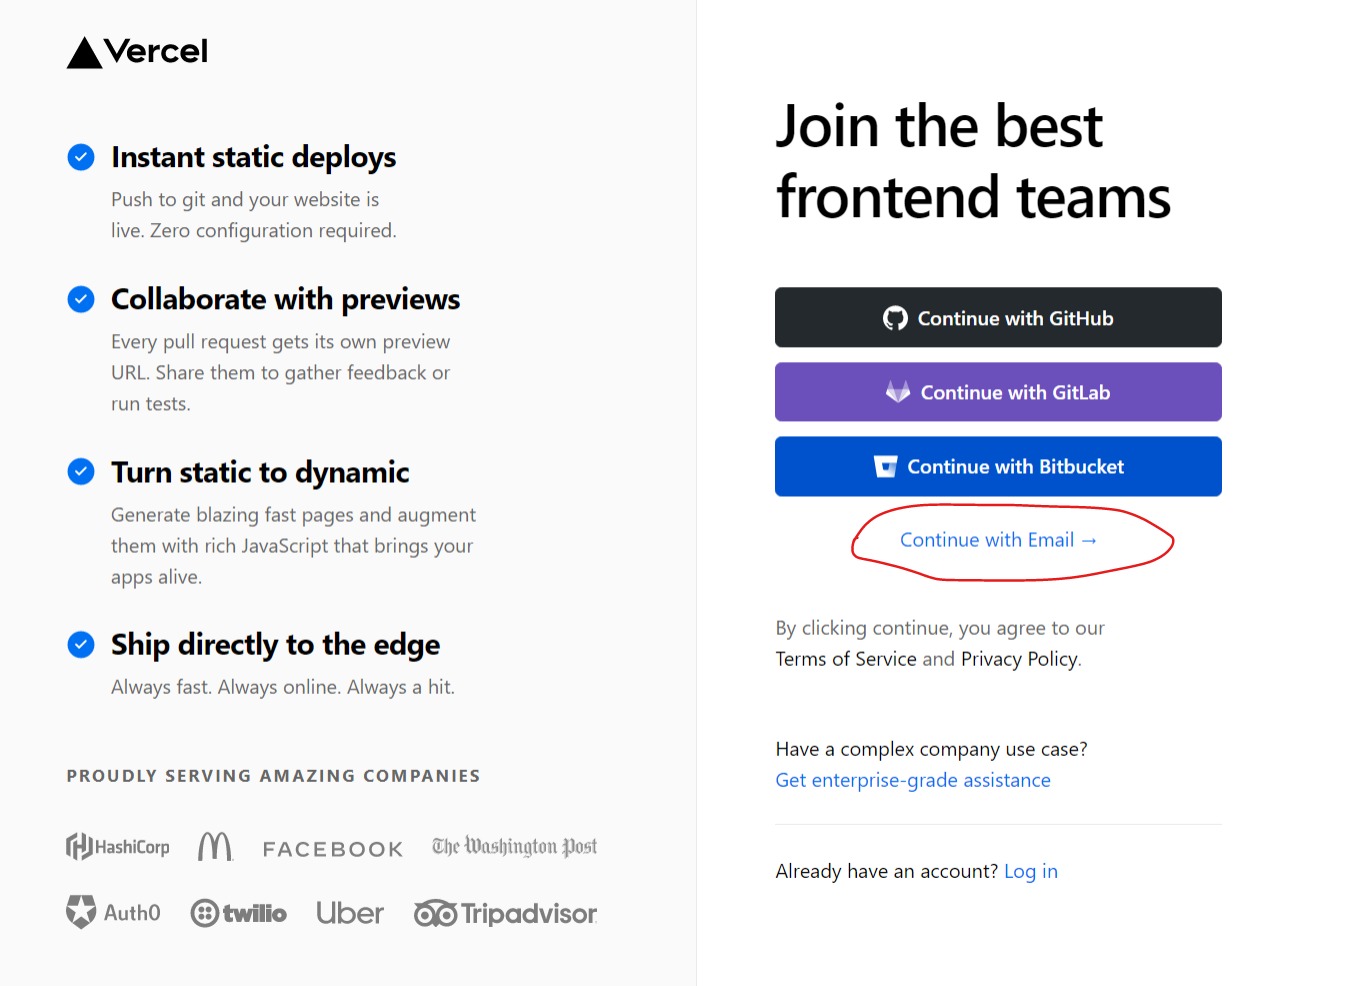This screenshot has width=1346, height=986.
Task: Click the Vercel triangle logo
Action: click(85, 53)
